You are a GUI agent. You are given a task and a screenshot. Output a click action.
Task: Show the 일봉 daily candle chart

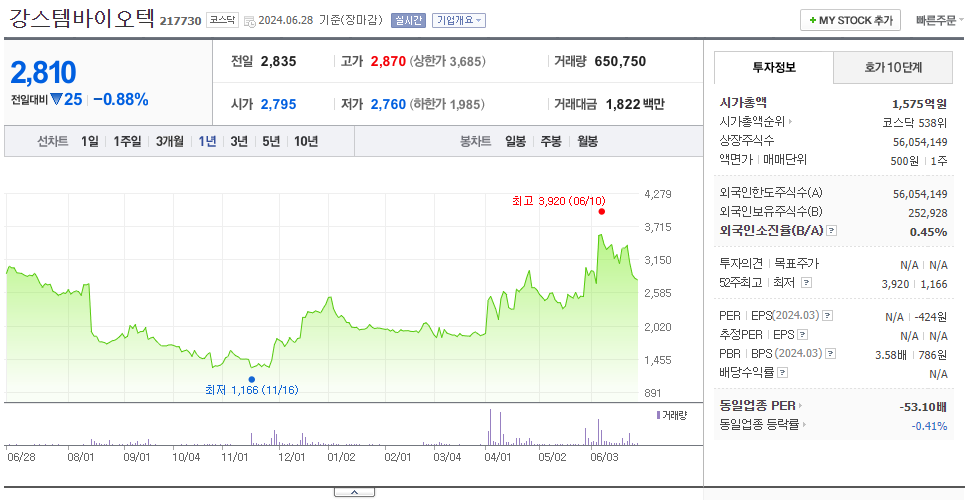(515, 141)
